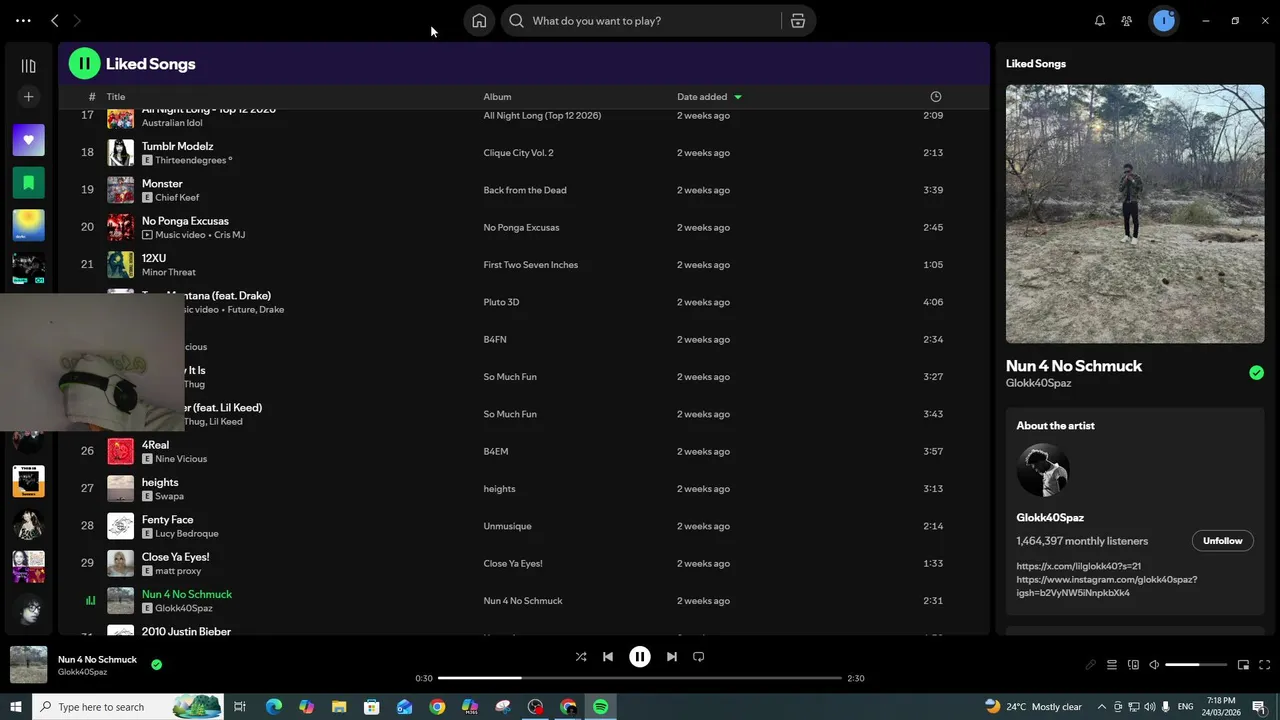Click the plus Create button in sidebar
Image resolution: width=1280 pixels, height=720 pixels.
[x=28, y=97]
